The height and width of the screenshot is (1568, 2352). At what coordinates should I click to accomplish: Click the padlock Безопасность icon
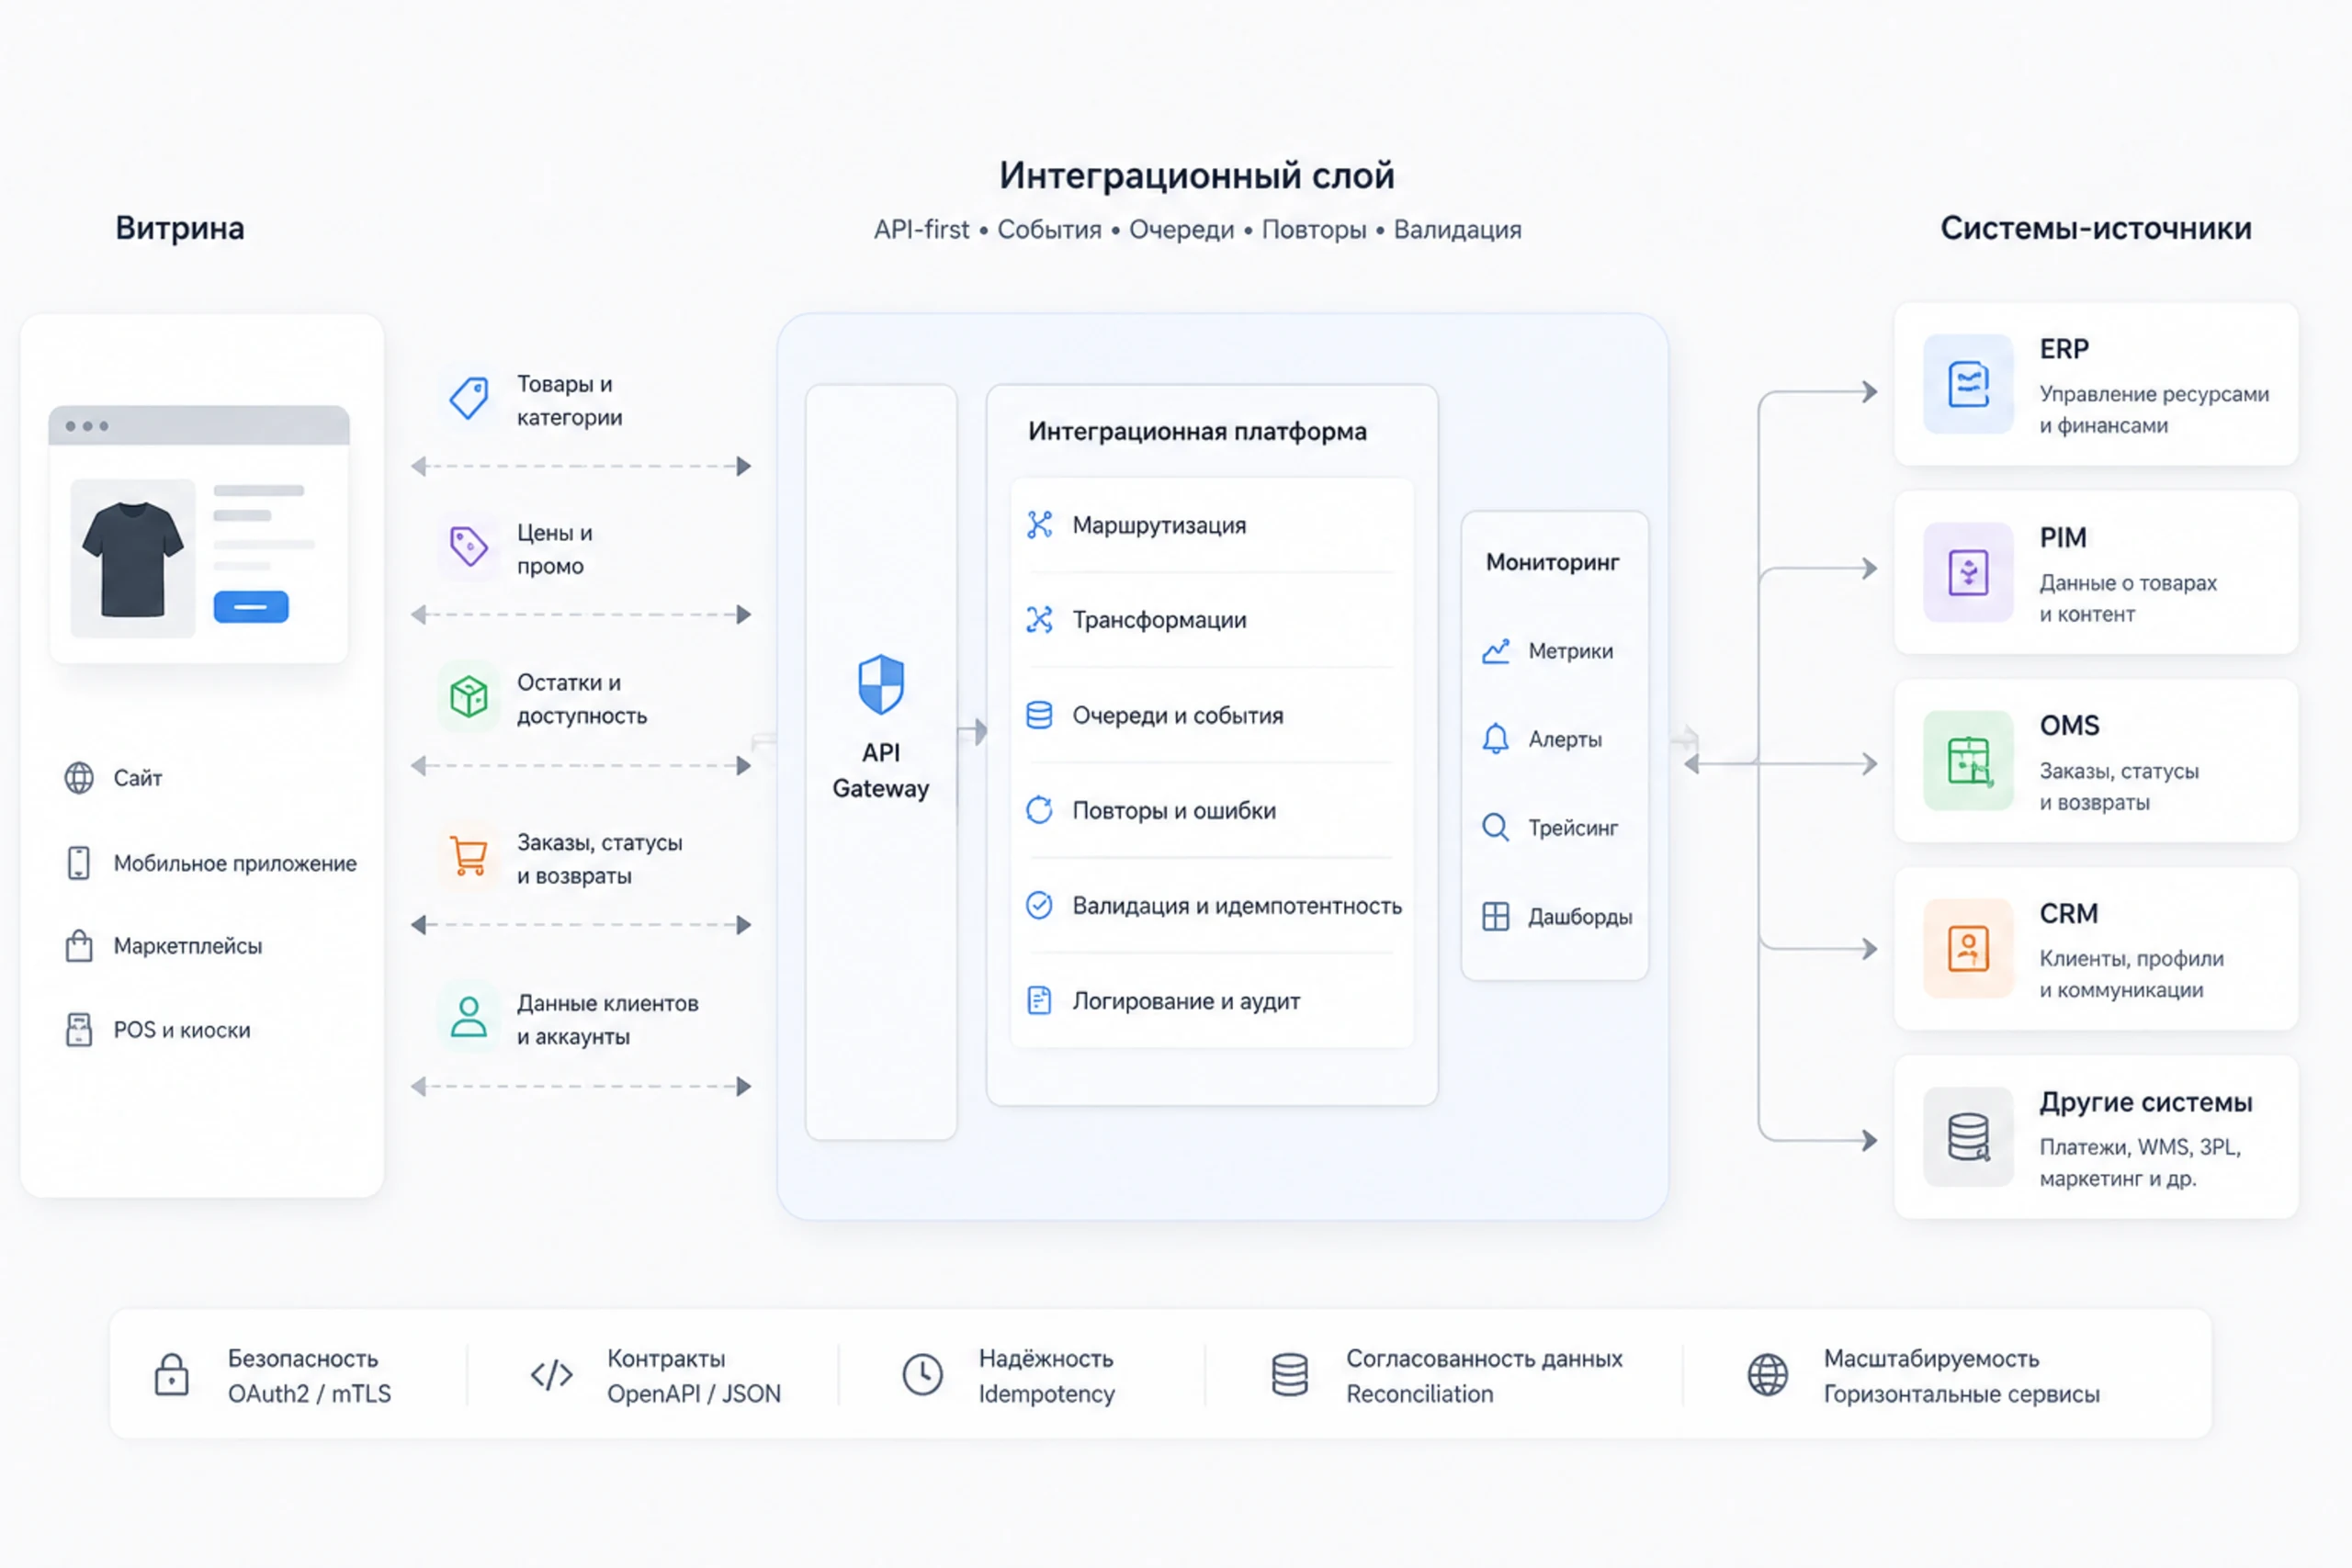pos(171,1375)
